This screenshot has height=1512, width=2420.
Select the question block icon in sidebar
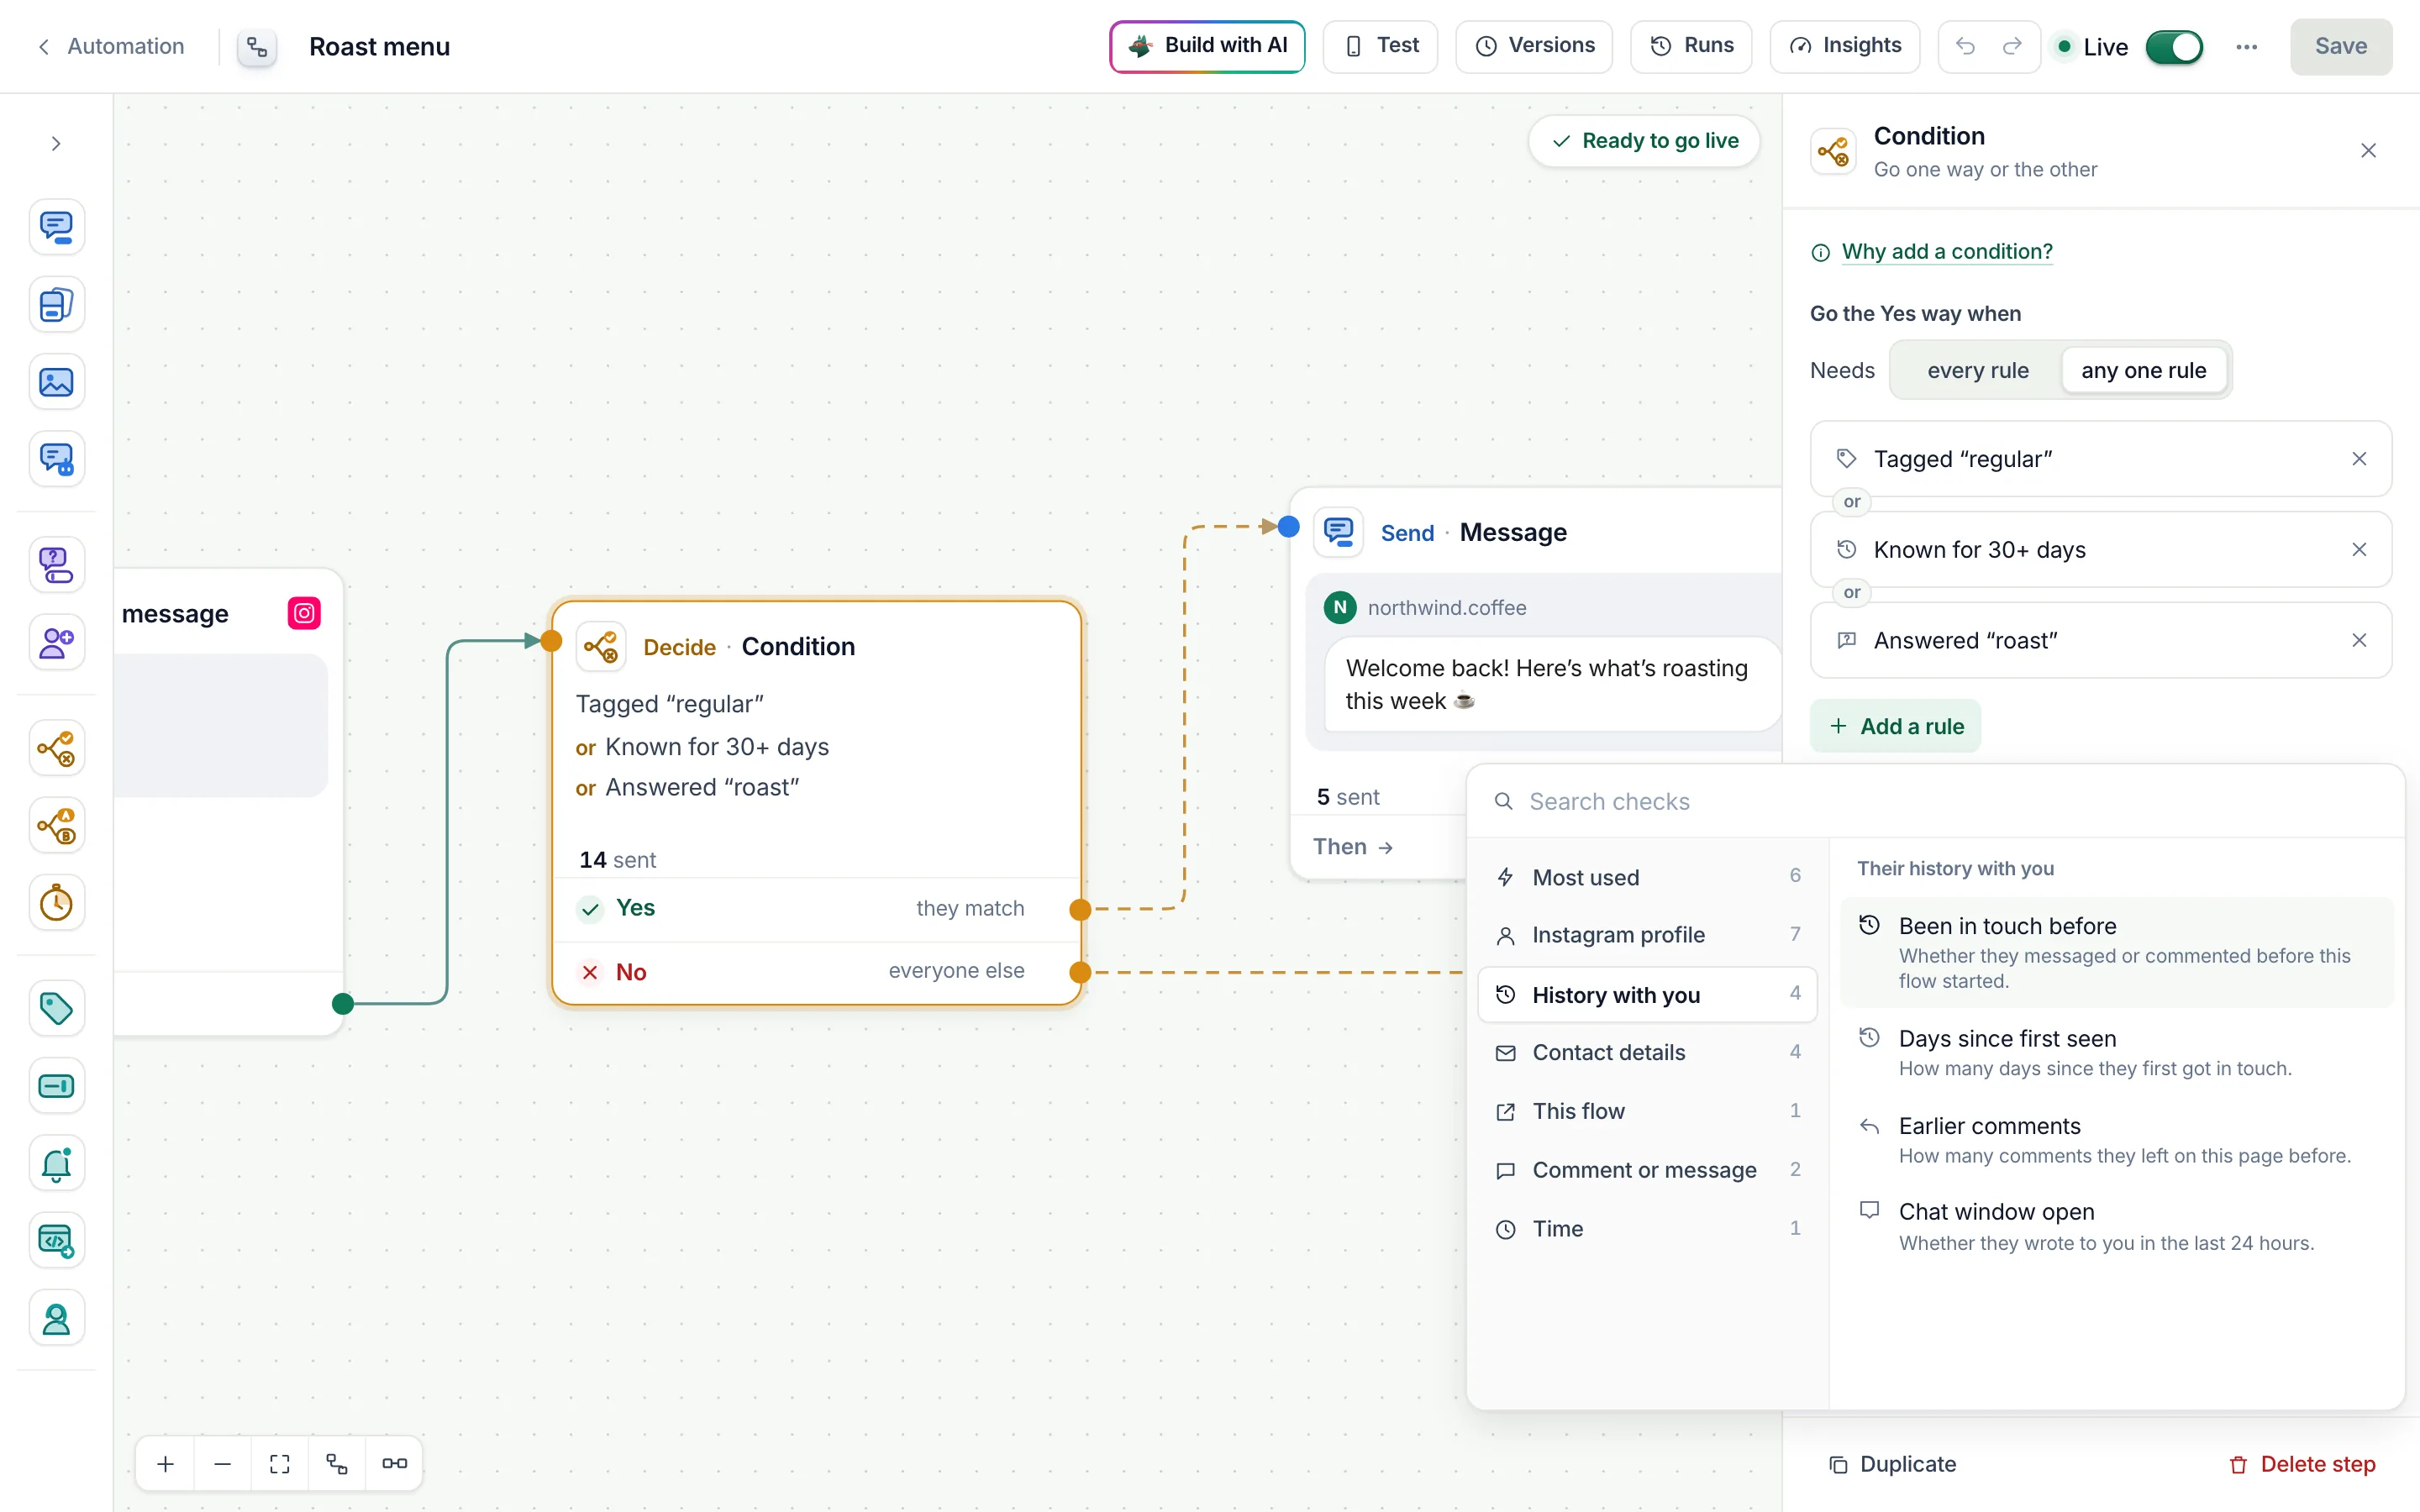click(56, 565)
